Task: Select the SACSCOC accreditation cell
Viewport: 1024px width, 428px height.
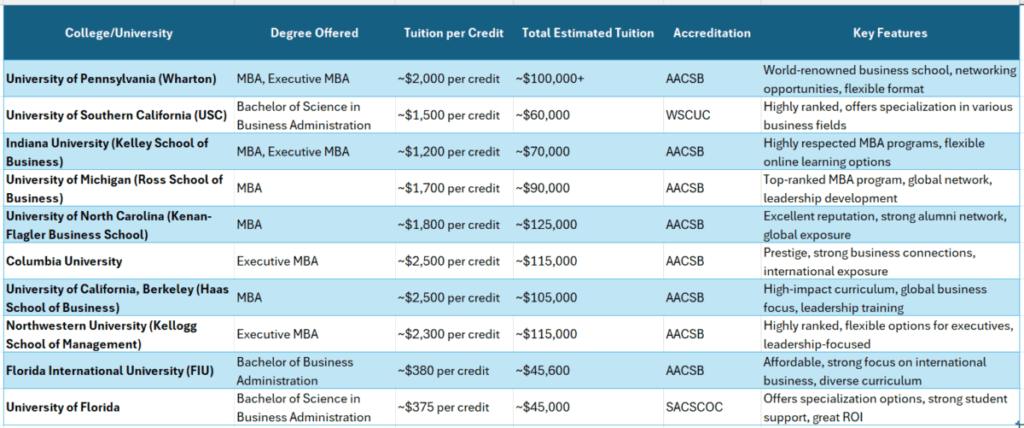Action: [x=712, y=408]
